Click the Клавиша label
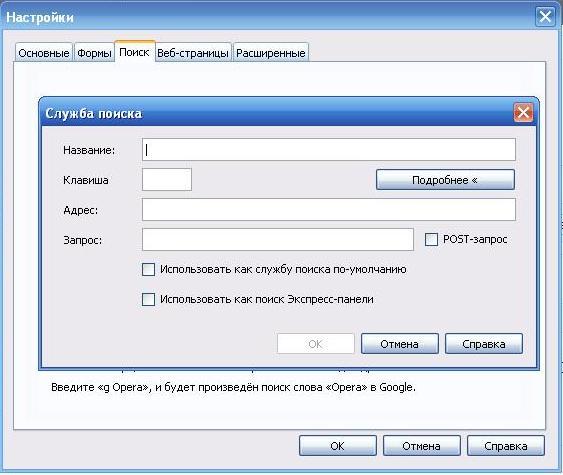The image size is (563, 475). click(86, 180)
